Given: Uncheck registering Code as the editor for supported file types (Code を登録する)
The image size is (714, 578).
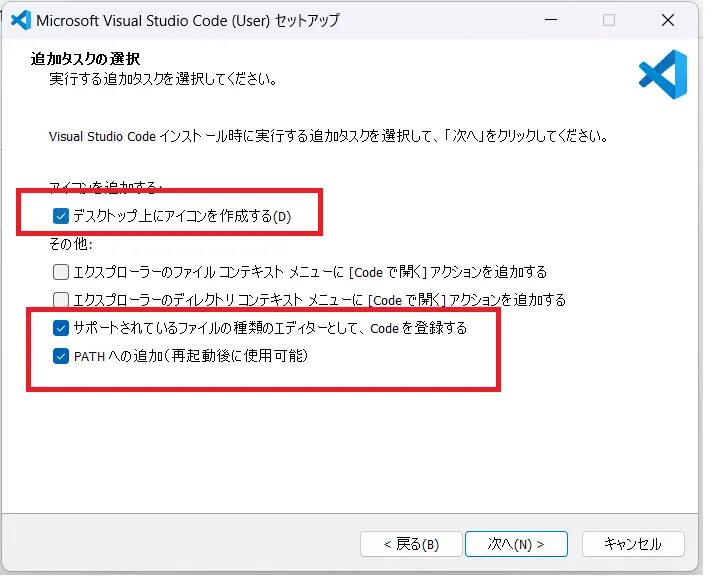Looking at the screenshot, I should pos(61,328).
